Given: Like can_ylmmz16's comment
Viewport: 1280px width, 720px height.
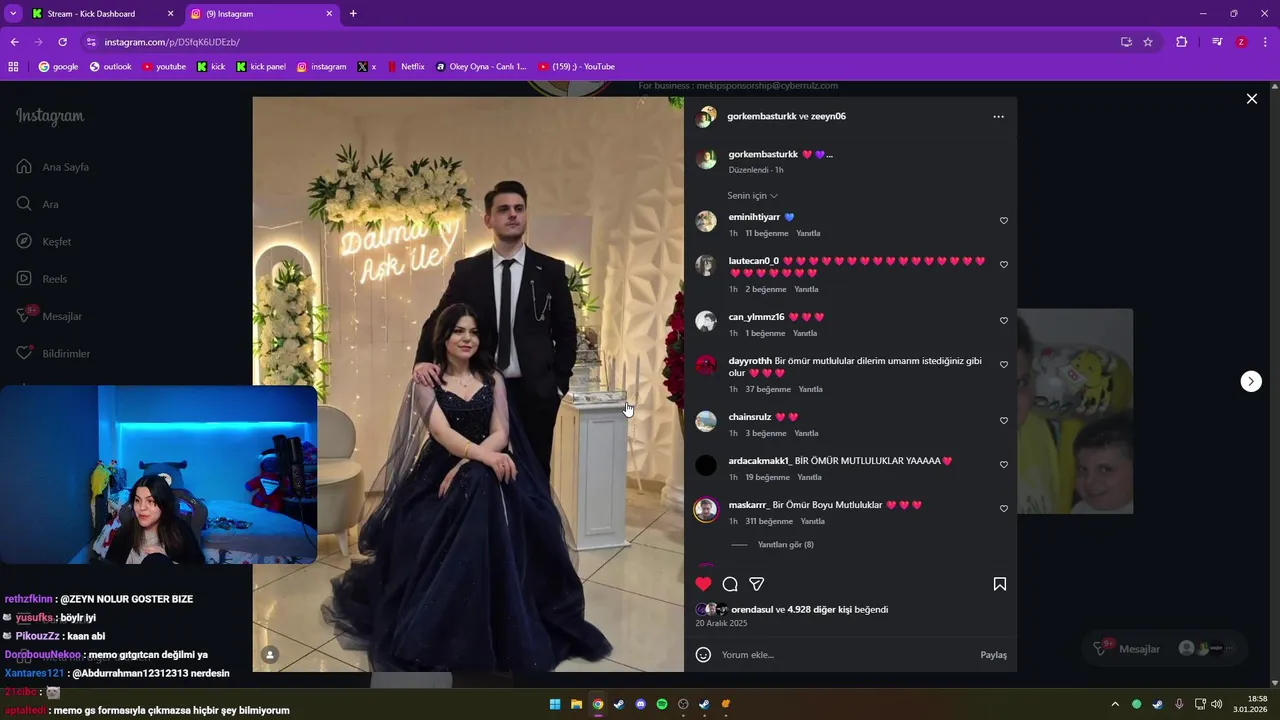Looking at the screenshot, I should point(1004,321).
